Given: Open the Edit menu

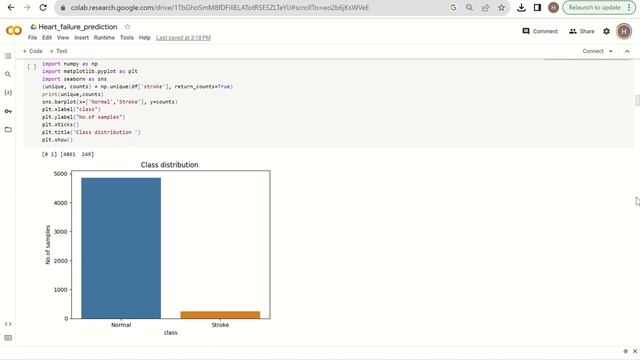Looking at the screenshot, I should [47, 38].
